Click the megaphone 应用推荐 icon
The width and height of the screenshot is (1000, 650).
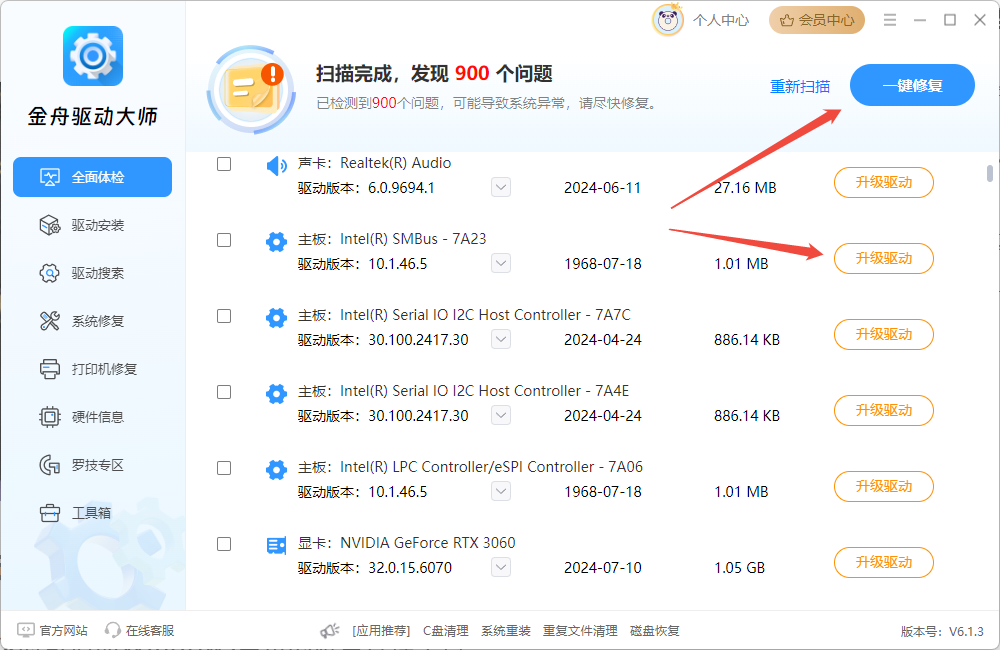[330, 631]
